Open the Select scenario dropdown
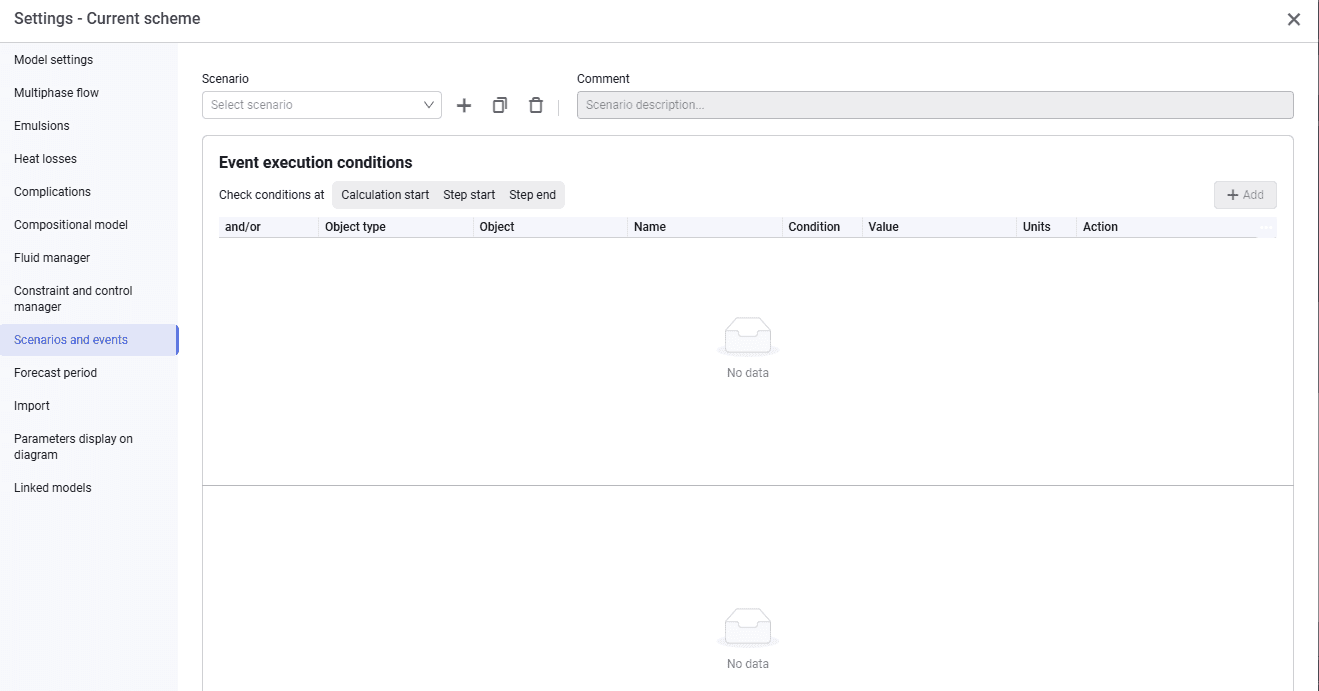 [x=322, y=105]
